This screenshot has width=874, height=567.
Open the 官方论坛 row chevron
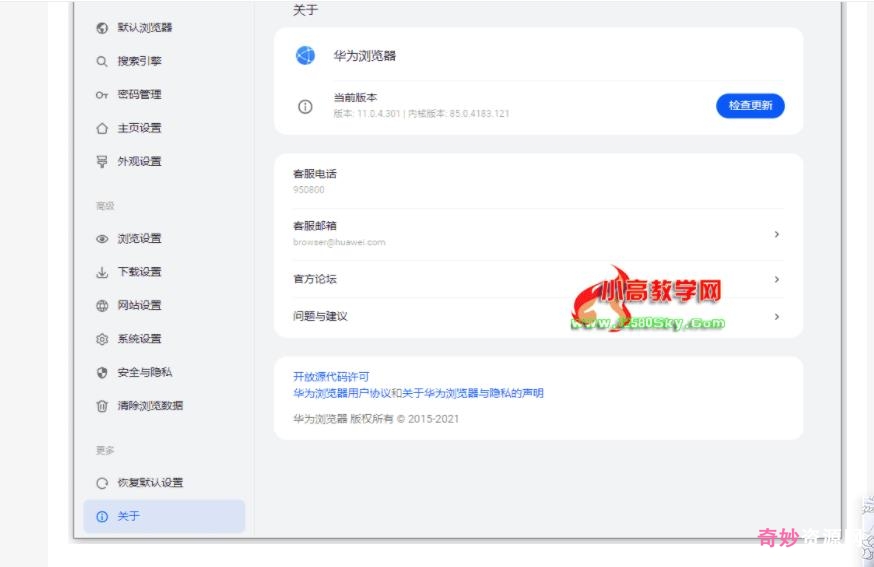pos(776,279)
